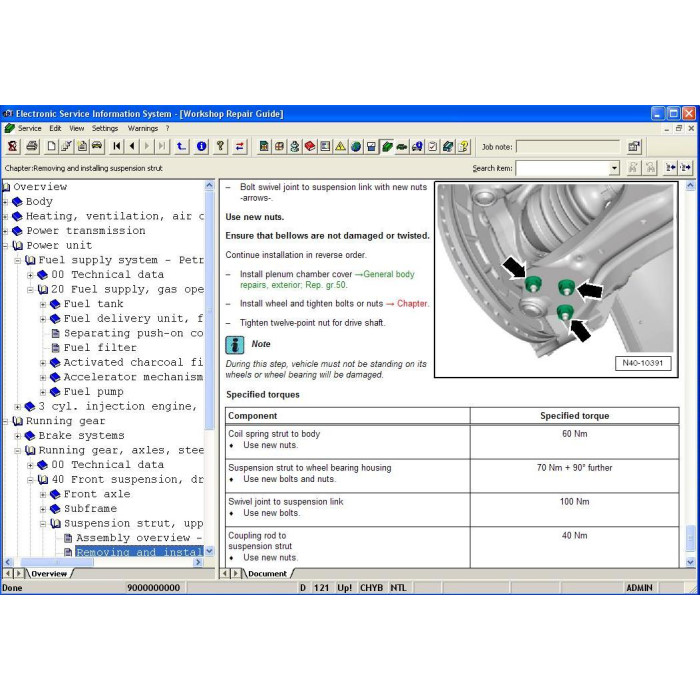Follow the red Chapter link
Viewport: 700px width, 700px height.
pyautogui.click(x=412, y=304)
